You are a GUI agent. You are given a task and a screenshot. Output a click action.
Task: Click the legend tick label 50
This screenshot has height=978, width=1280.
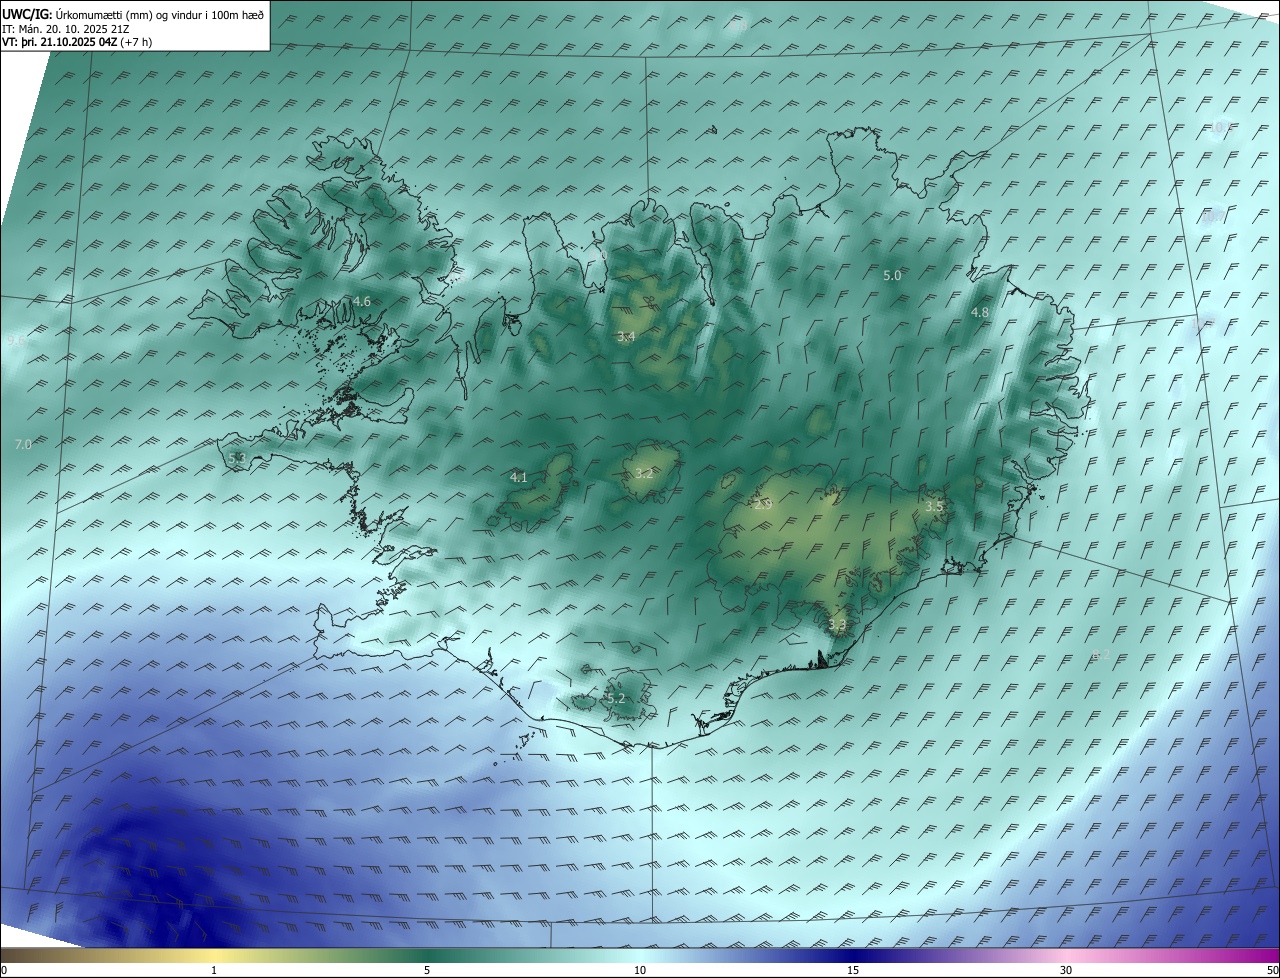pyautogui.click(x=1272, y=970)
